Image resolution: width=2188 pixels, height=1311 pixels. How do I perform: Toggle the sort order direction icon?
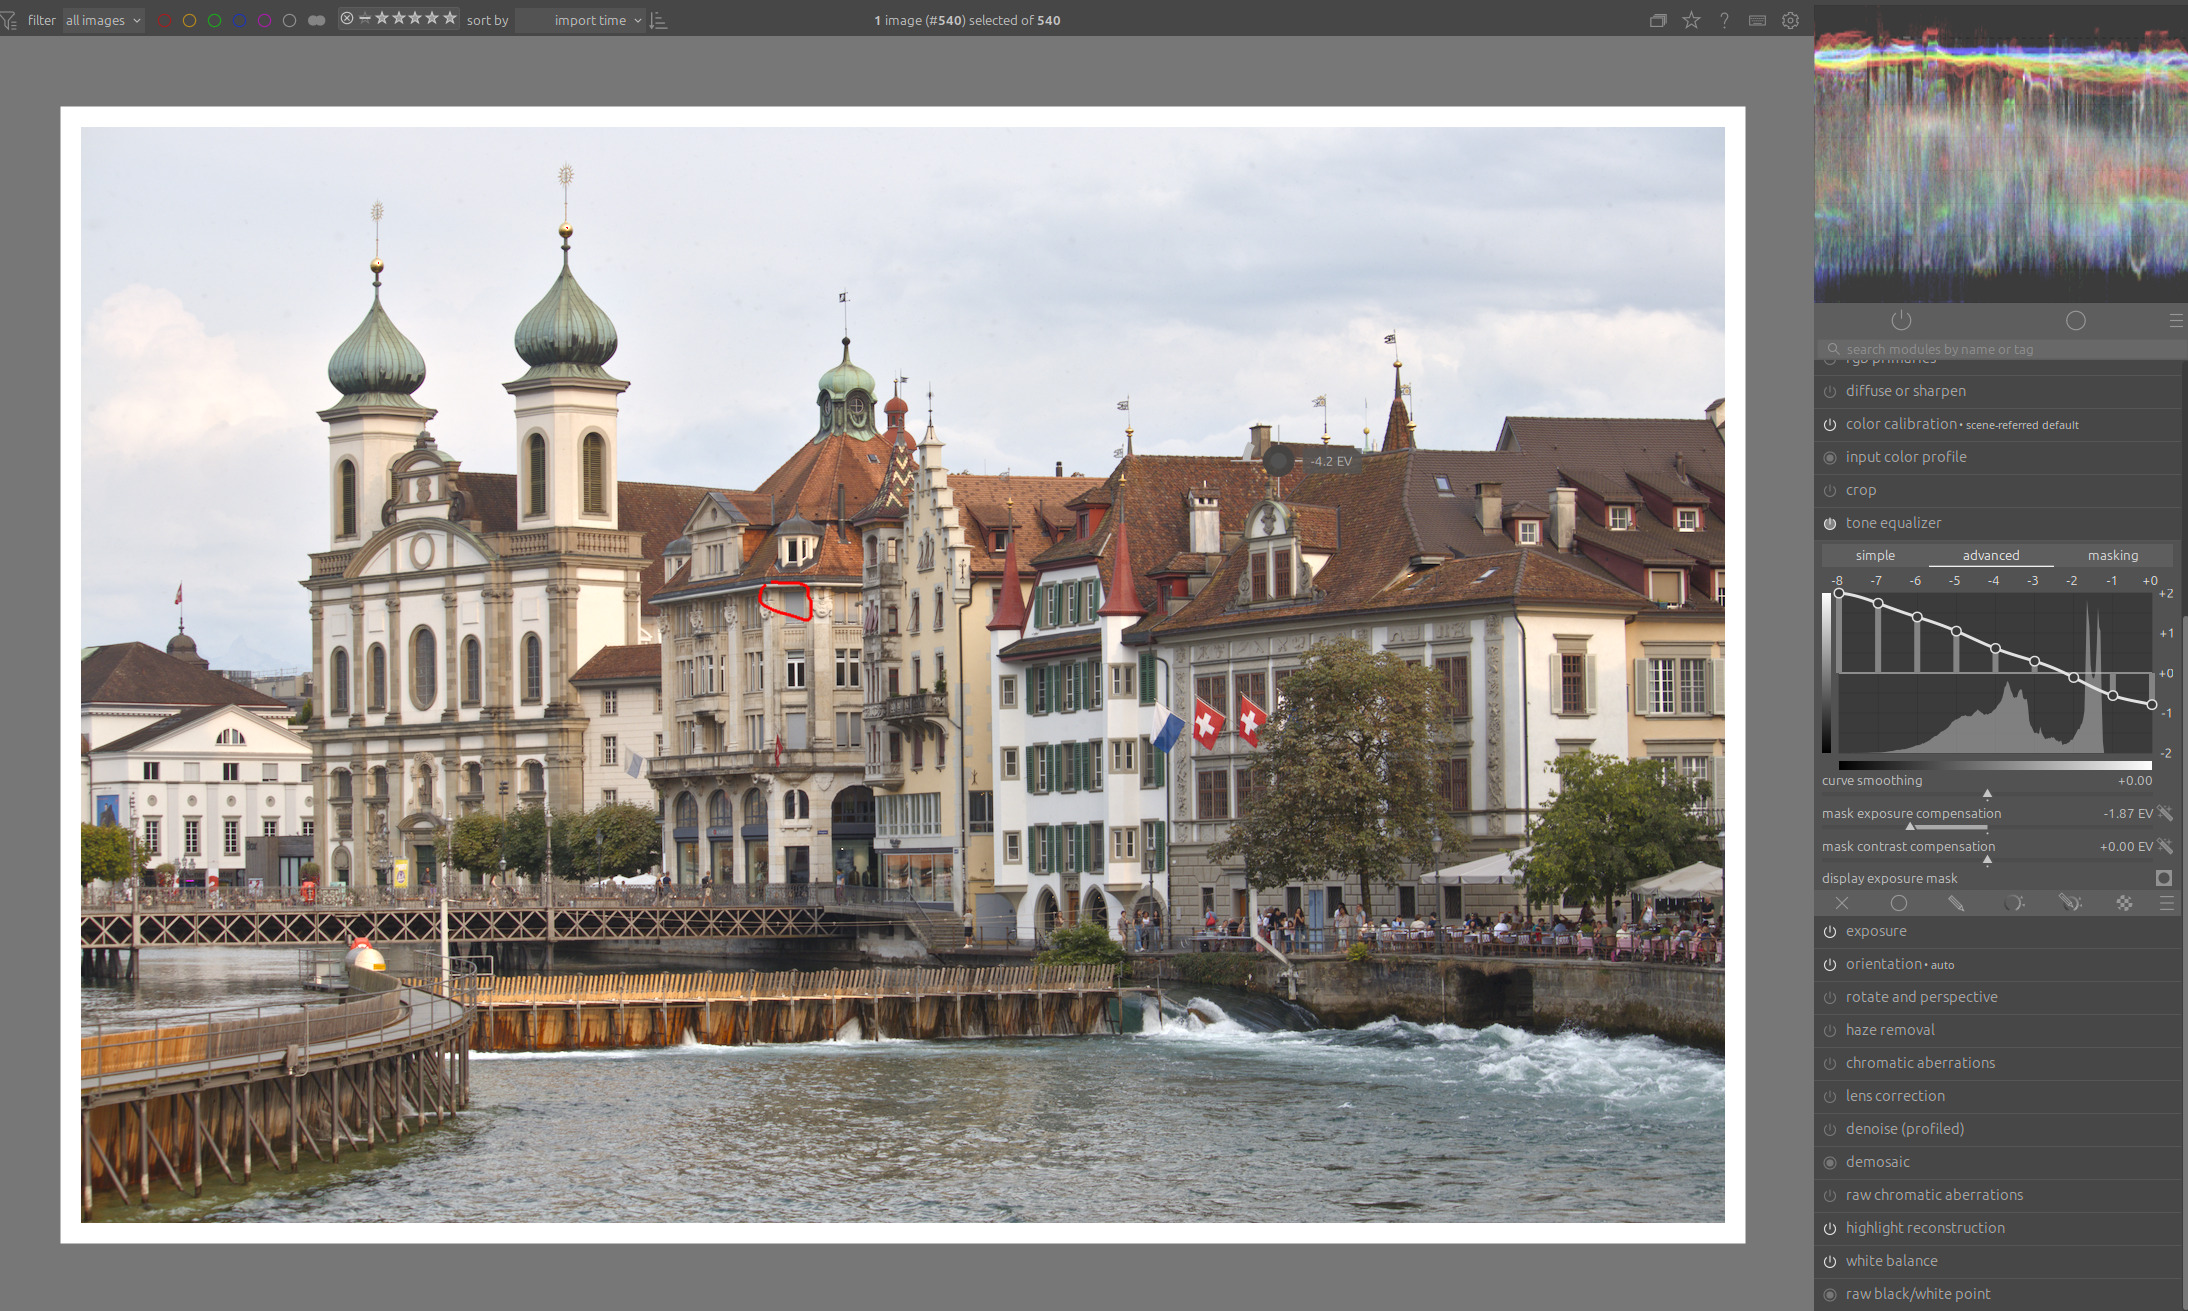pos(658,20)
